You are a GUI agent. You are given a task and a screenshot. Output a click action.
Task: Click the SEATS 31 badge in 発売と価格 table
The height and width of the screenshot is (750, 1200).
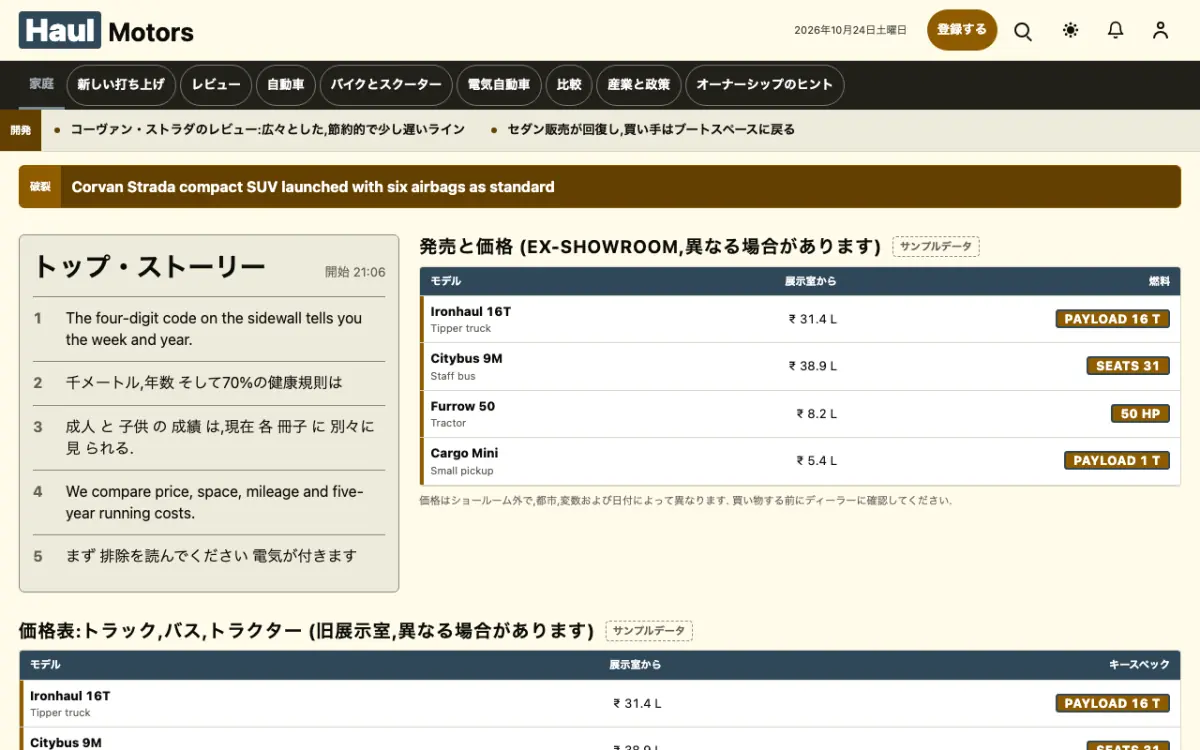pos(1128,366)
